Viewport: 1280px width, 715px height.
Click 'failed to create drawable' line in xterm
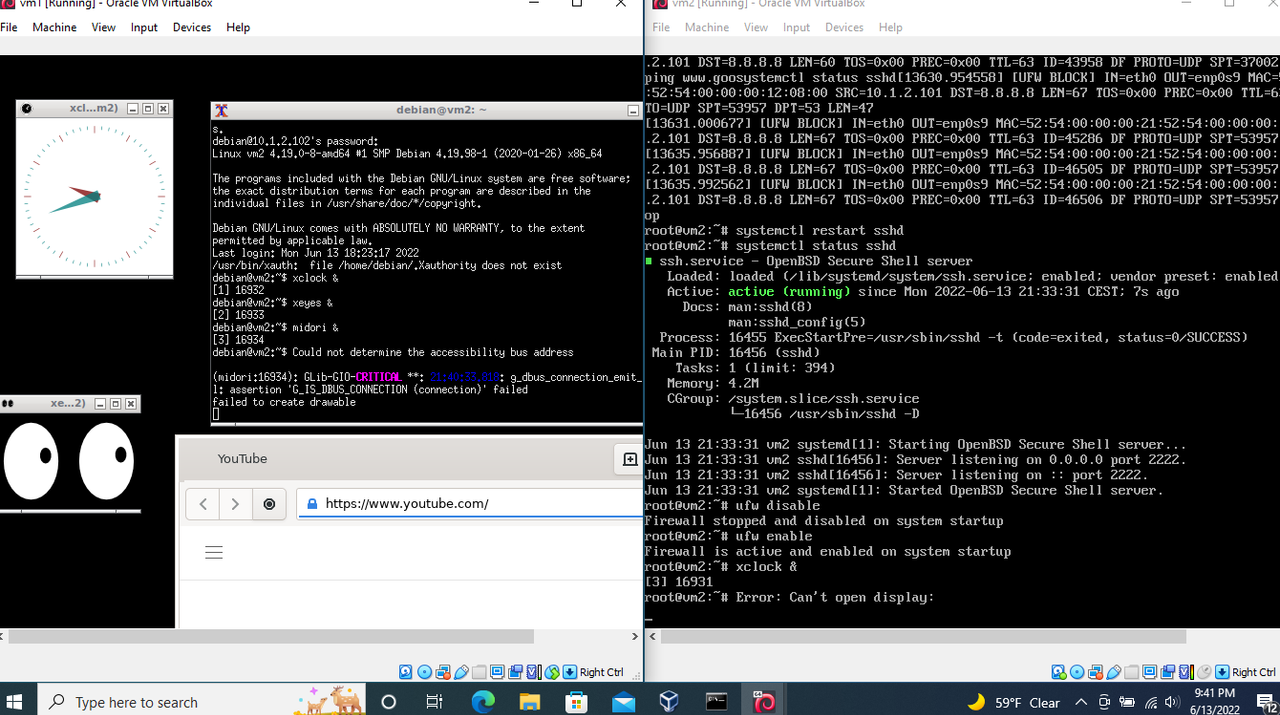(x=284, y=402)
